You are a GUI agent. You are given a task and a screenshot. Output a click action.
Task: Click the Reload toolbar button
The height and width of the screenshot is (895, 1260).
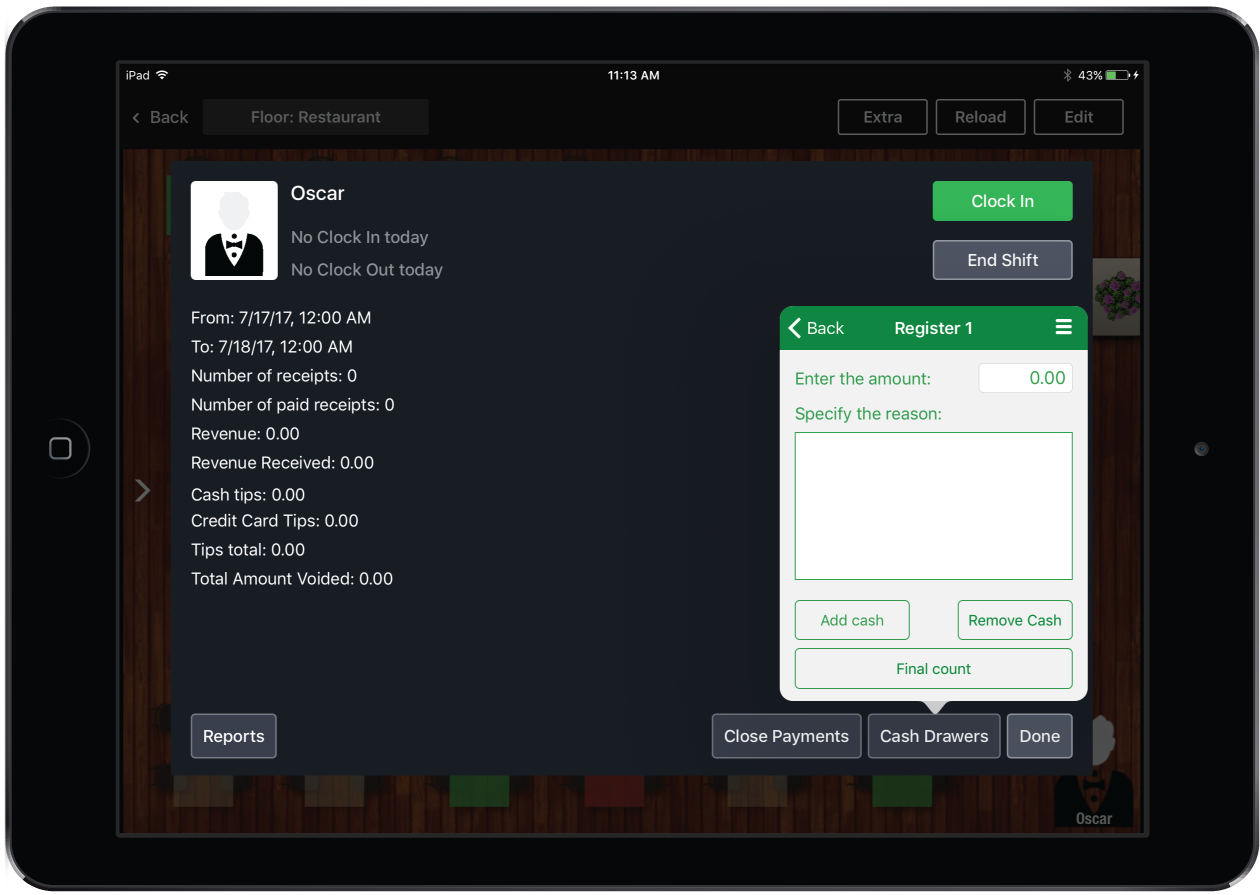click(x=980, y=117)
